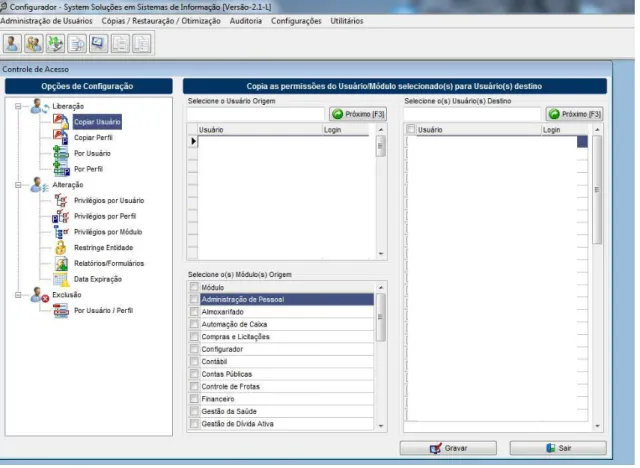Open Administração de Usuários menu
Image resolution: width=640 pixels, height=468 pixels.
pyautogui.click(x=47, y=21)
